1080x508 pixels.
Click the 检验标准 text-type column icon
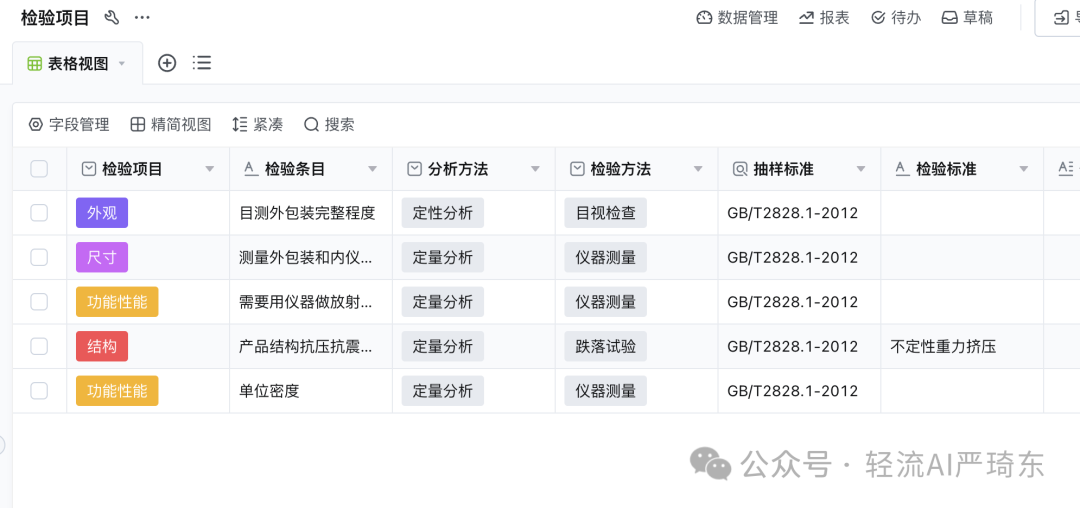click(902, 169)
